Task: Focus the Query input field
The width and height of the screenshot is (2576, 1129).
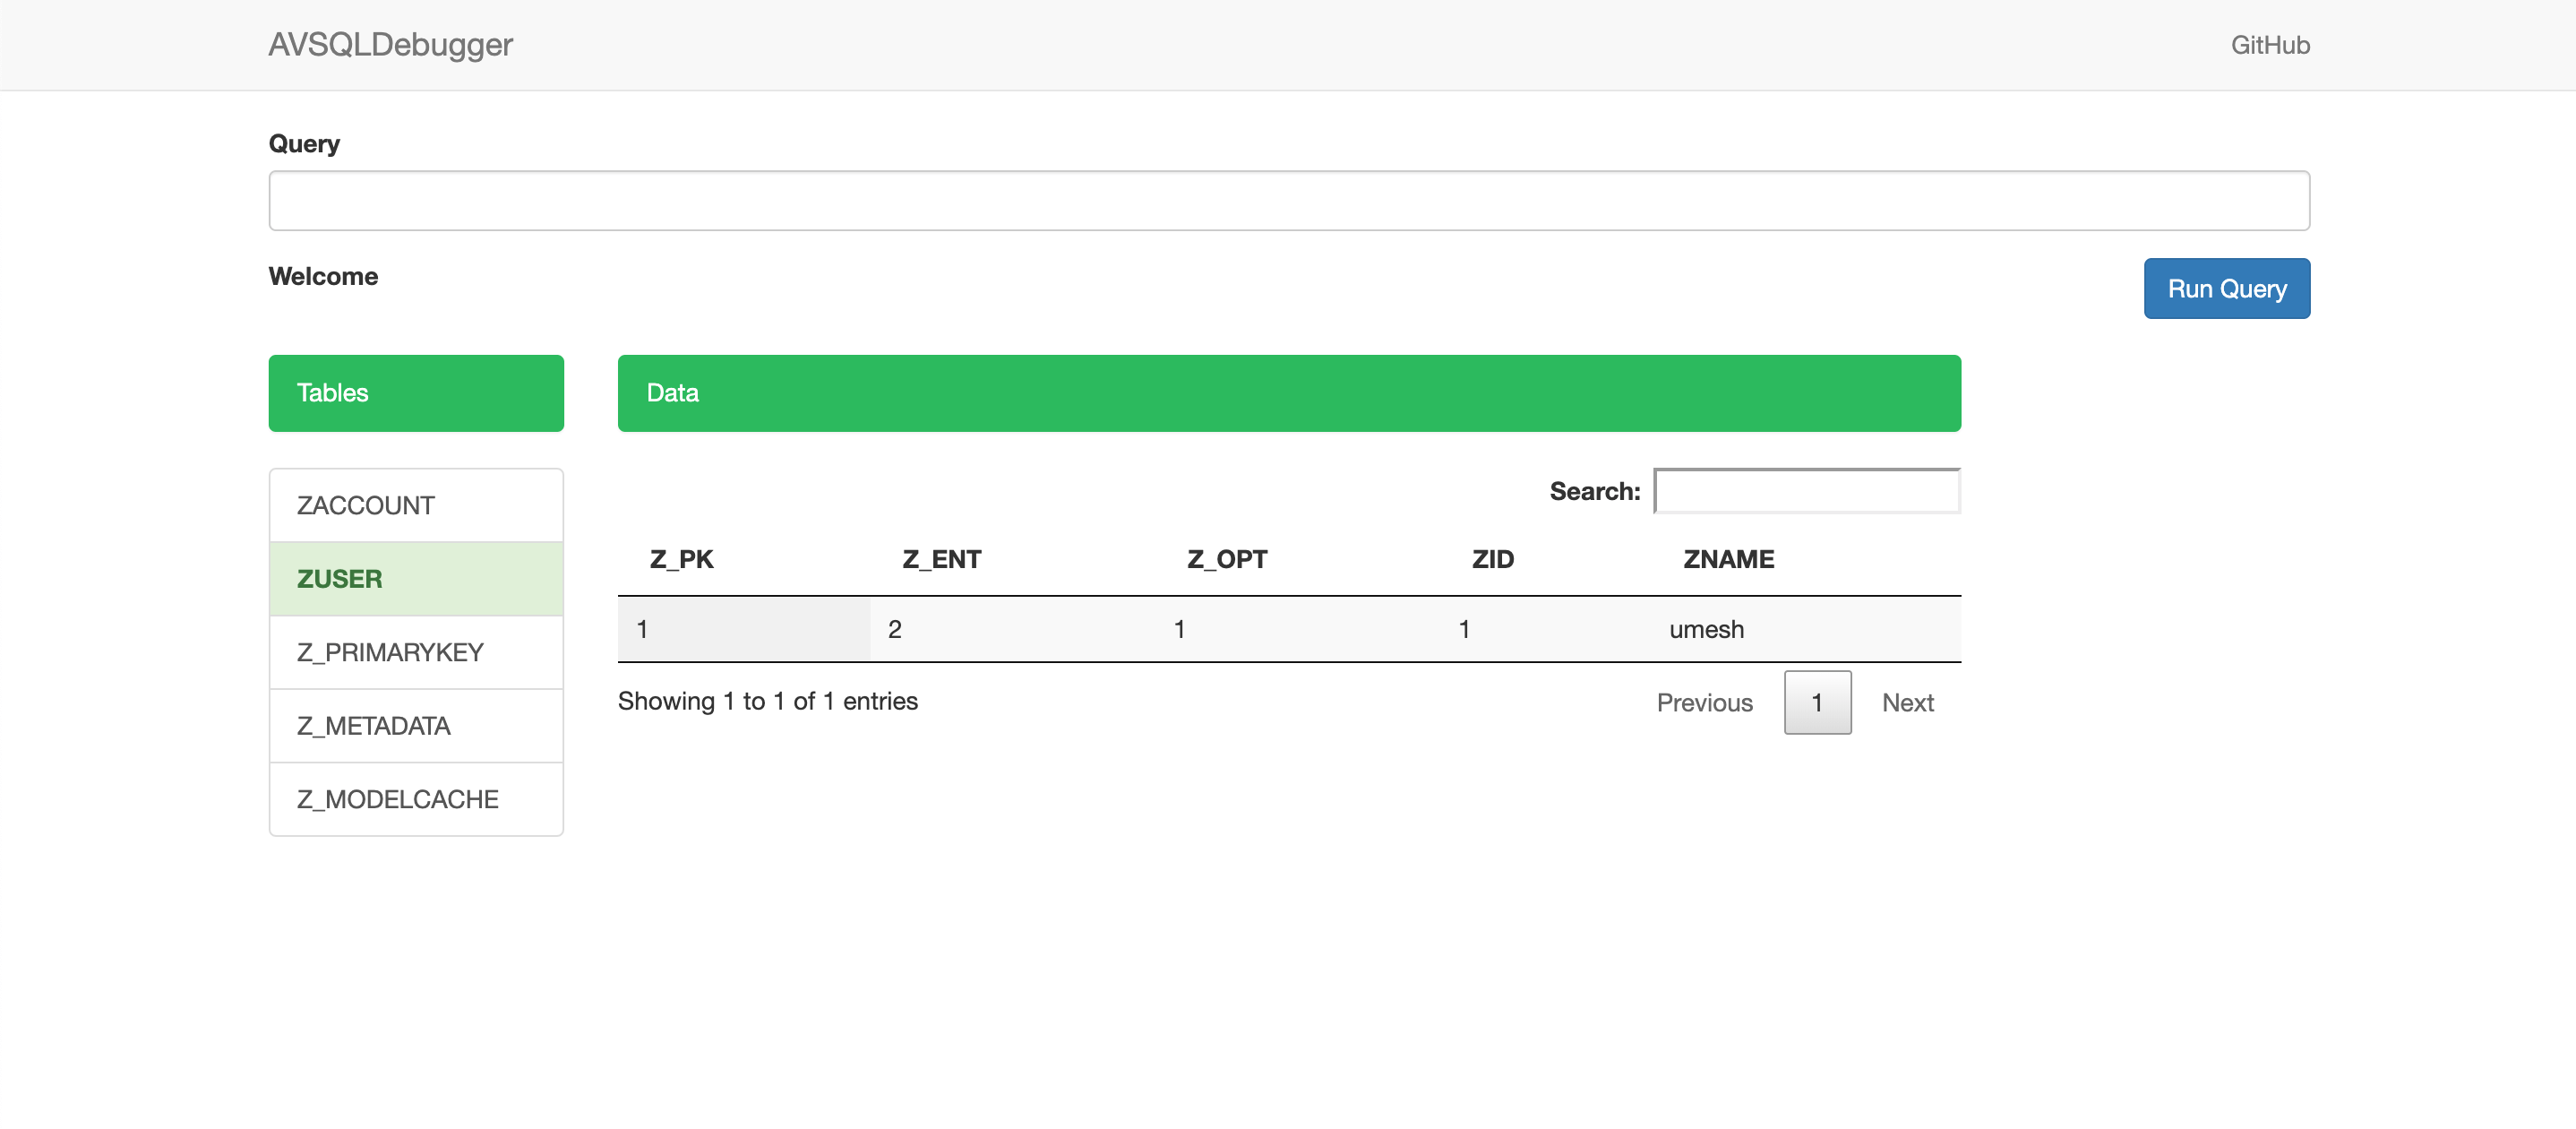Action: (1288, 201)
